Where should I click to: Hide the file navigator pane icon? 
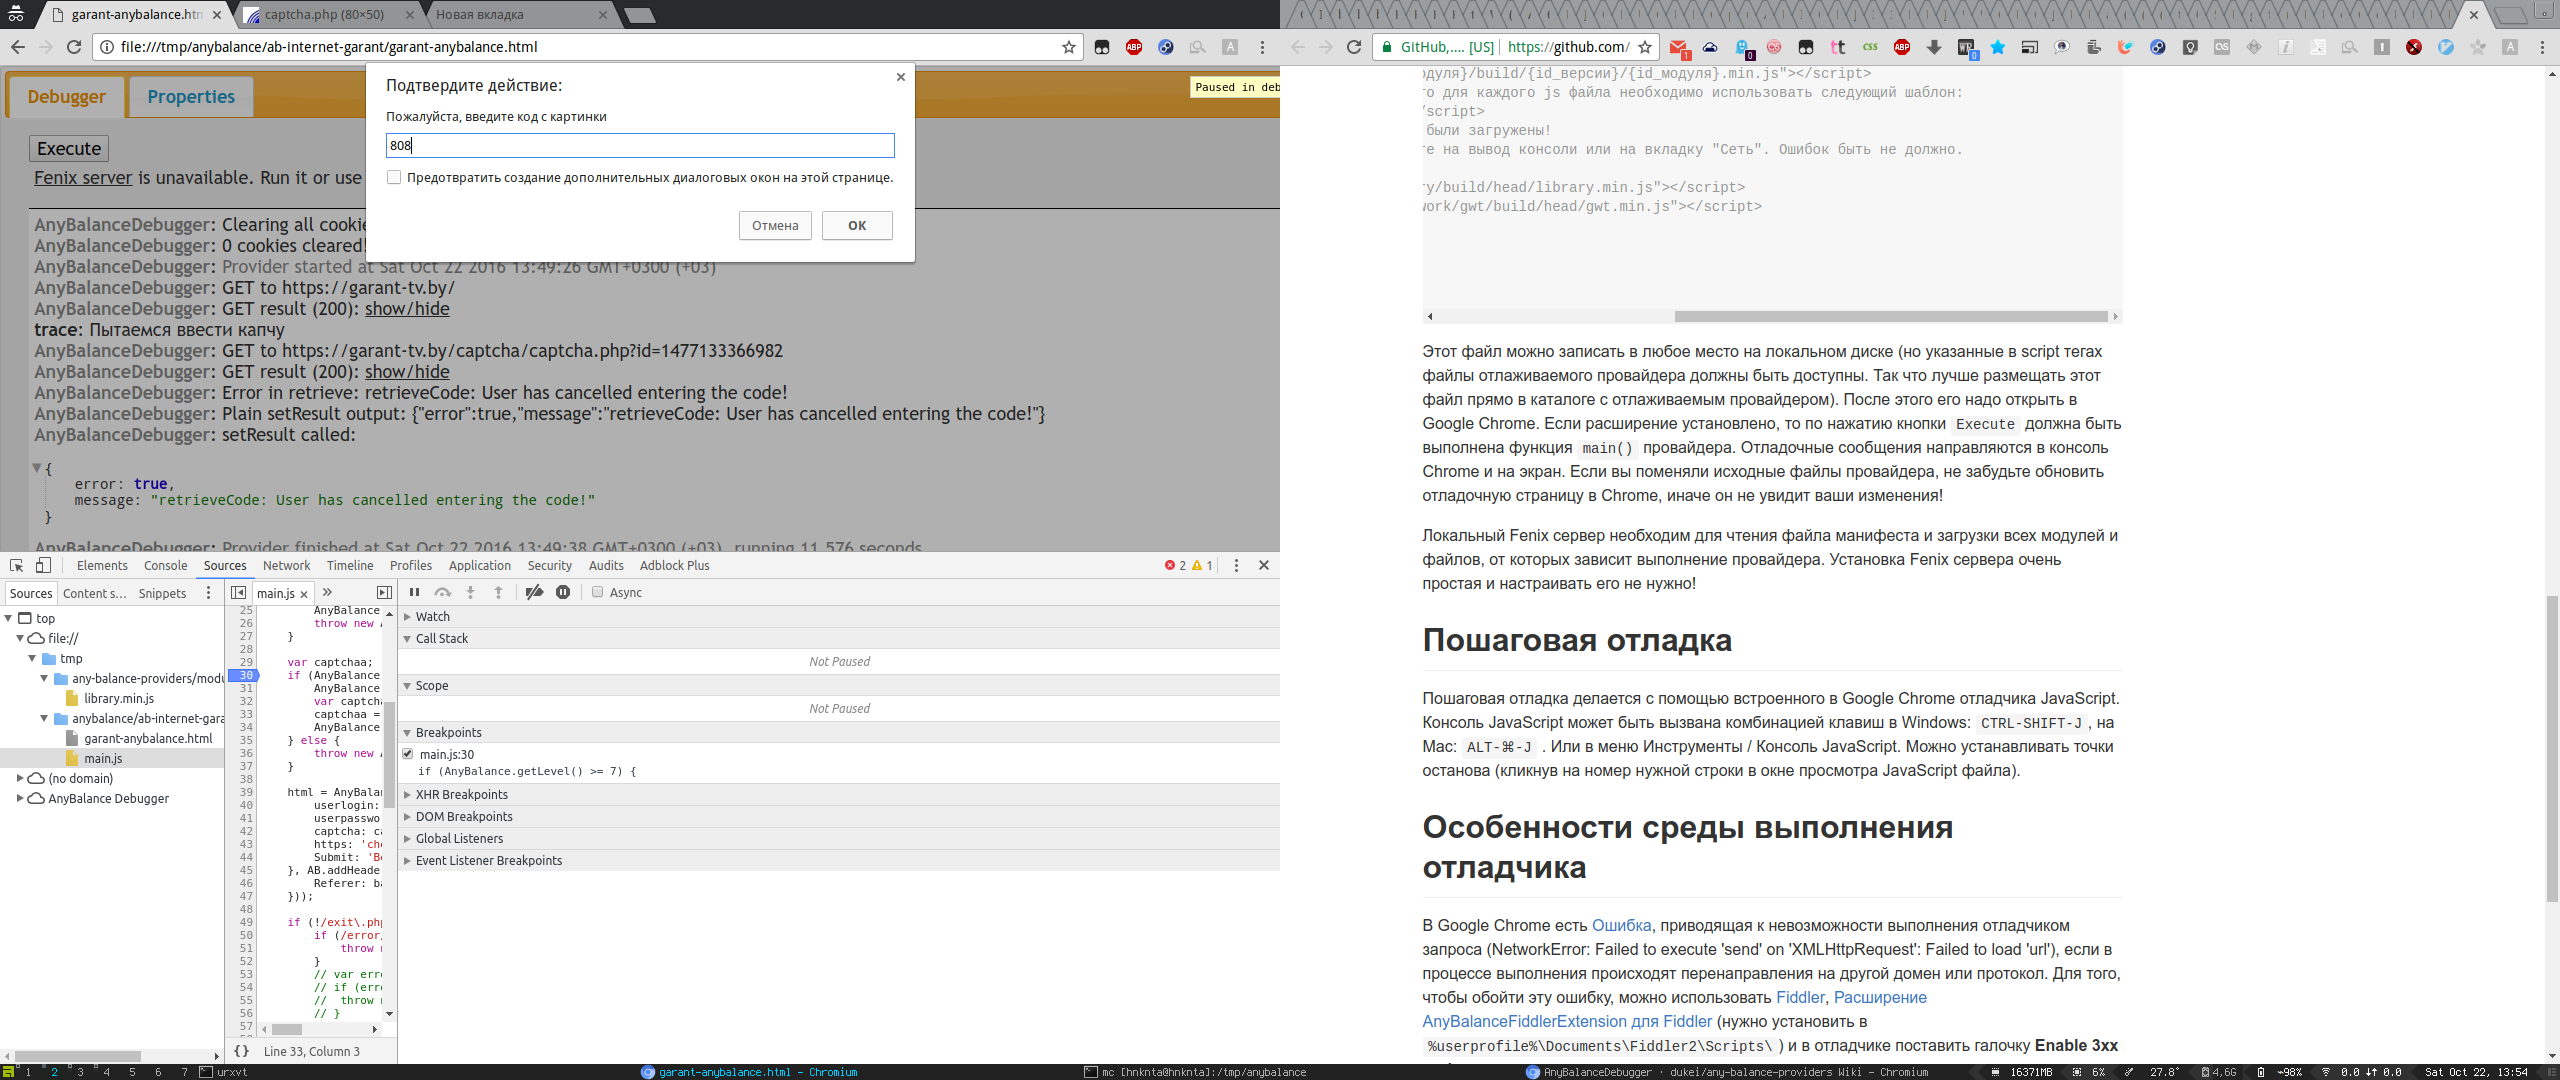click(x=238, y=593)
